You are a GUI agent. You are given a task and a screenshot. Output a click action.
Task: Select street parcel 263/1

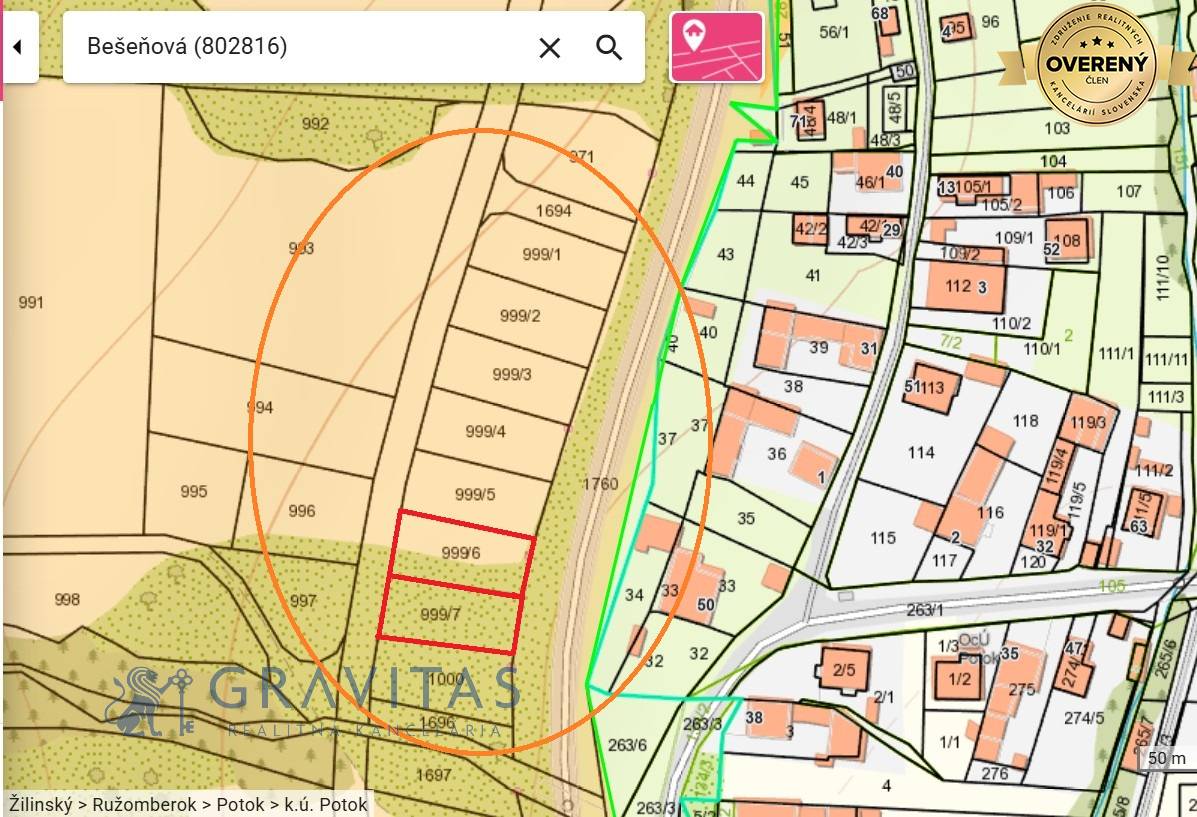point(925,609)
